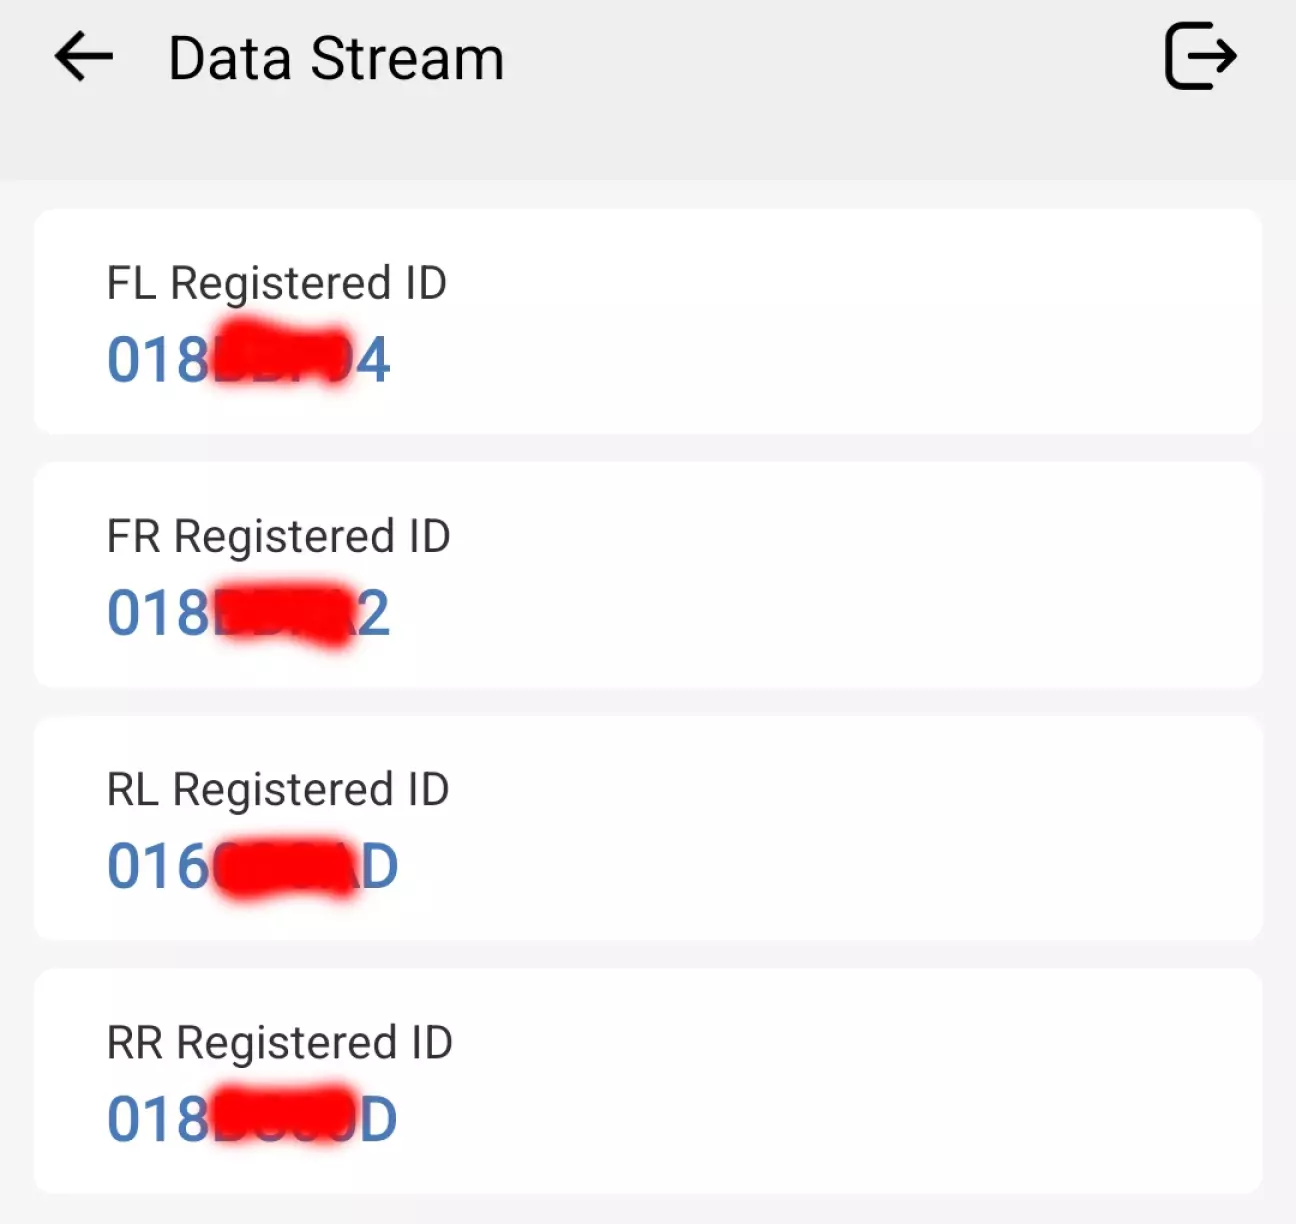This screenshot has height=1224, width=1296.
Task: Tap the red redaction on FR ID
Action: (x=283, y=611)
